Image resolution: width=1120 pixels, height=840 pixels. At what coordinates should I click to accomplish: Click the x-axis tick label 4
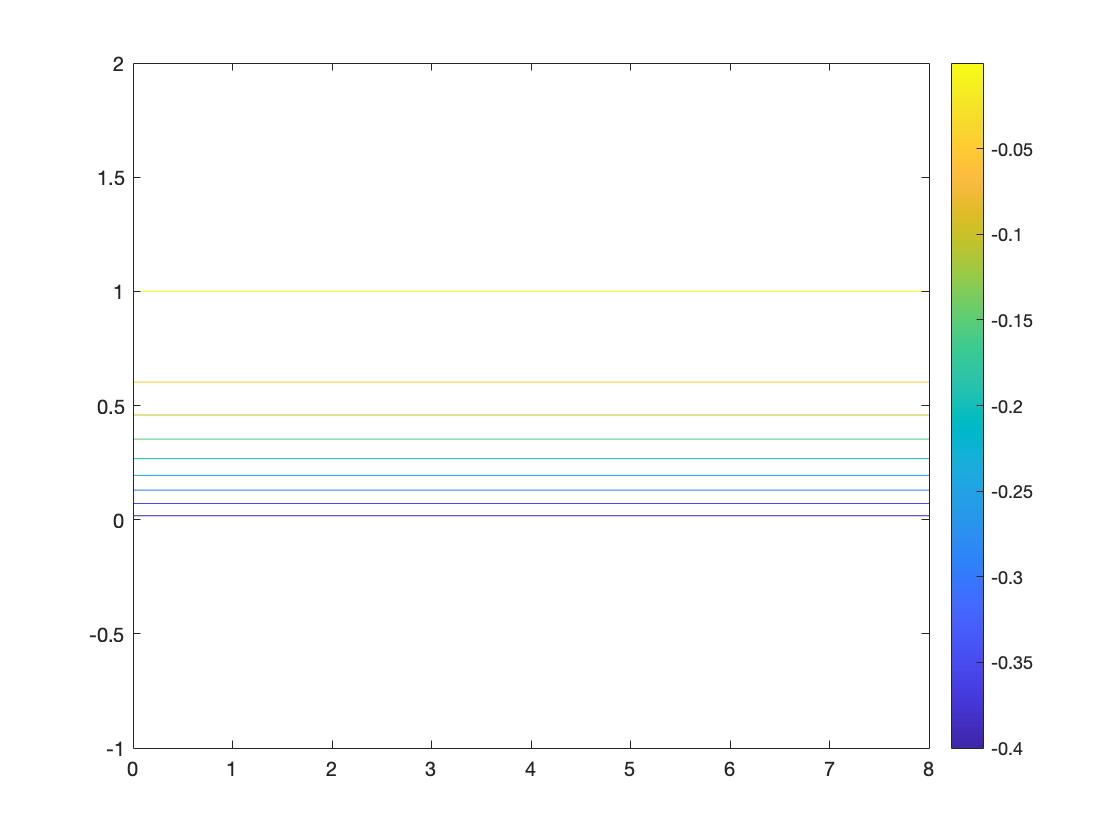[x=531, y=770]
